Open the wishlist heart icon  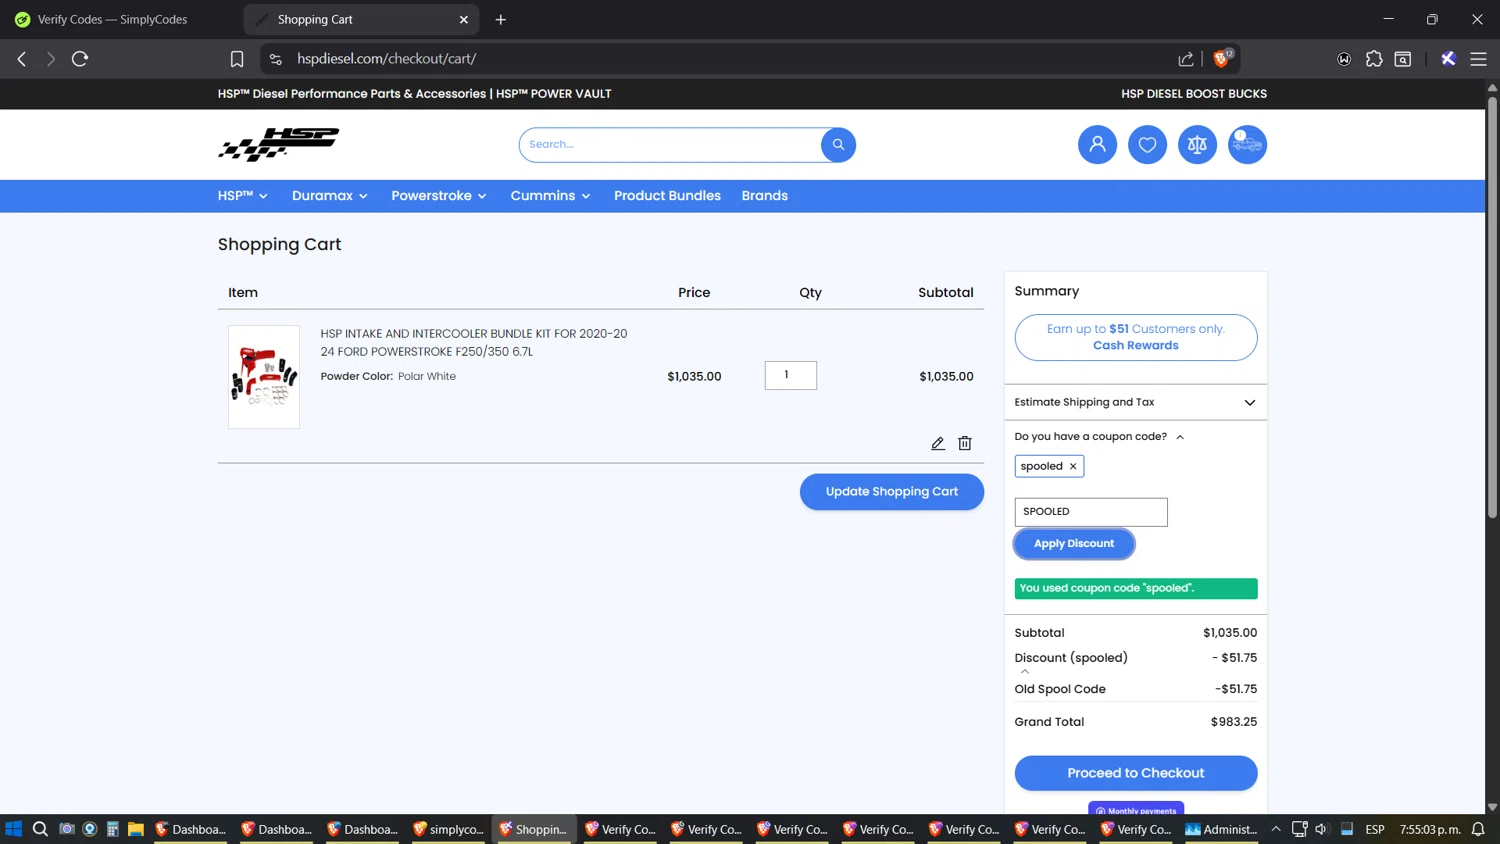pos(1147,145)
